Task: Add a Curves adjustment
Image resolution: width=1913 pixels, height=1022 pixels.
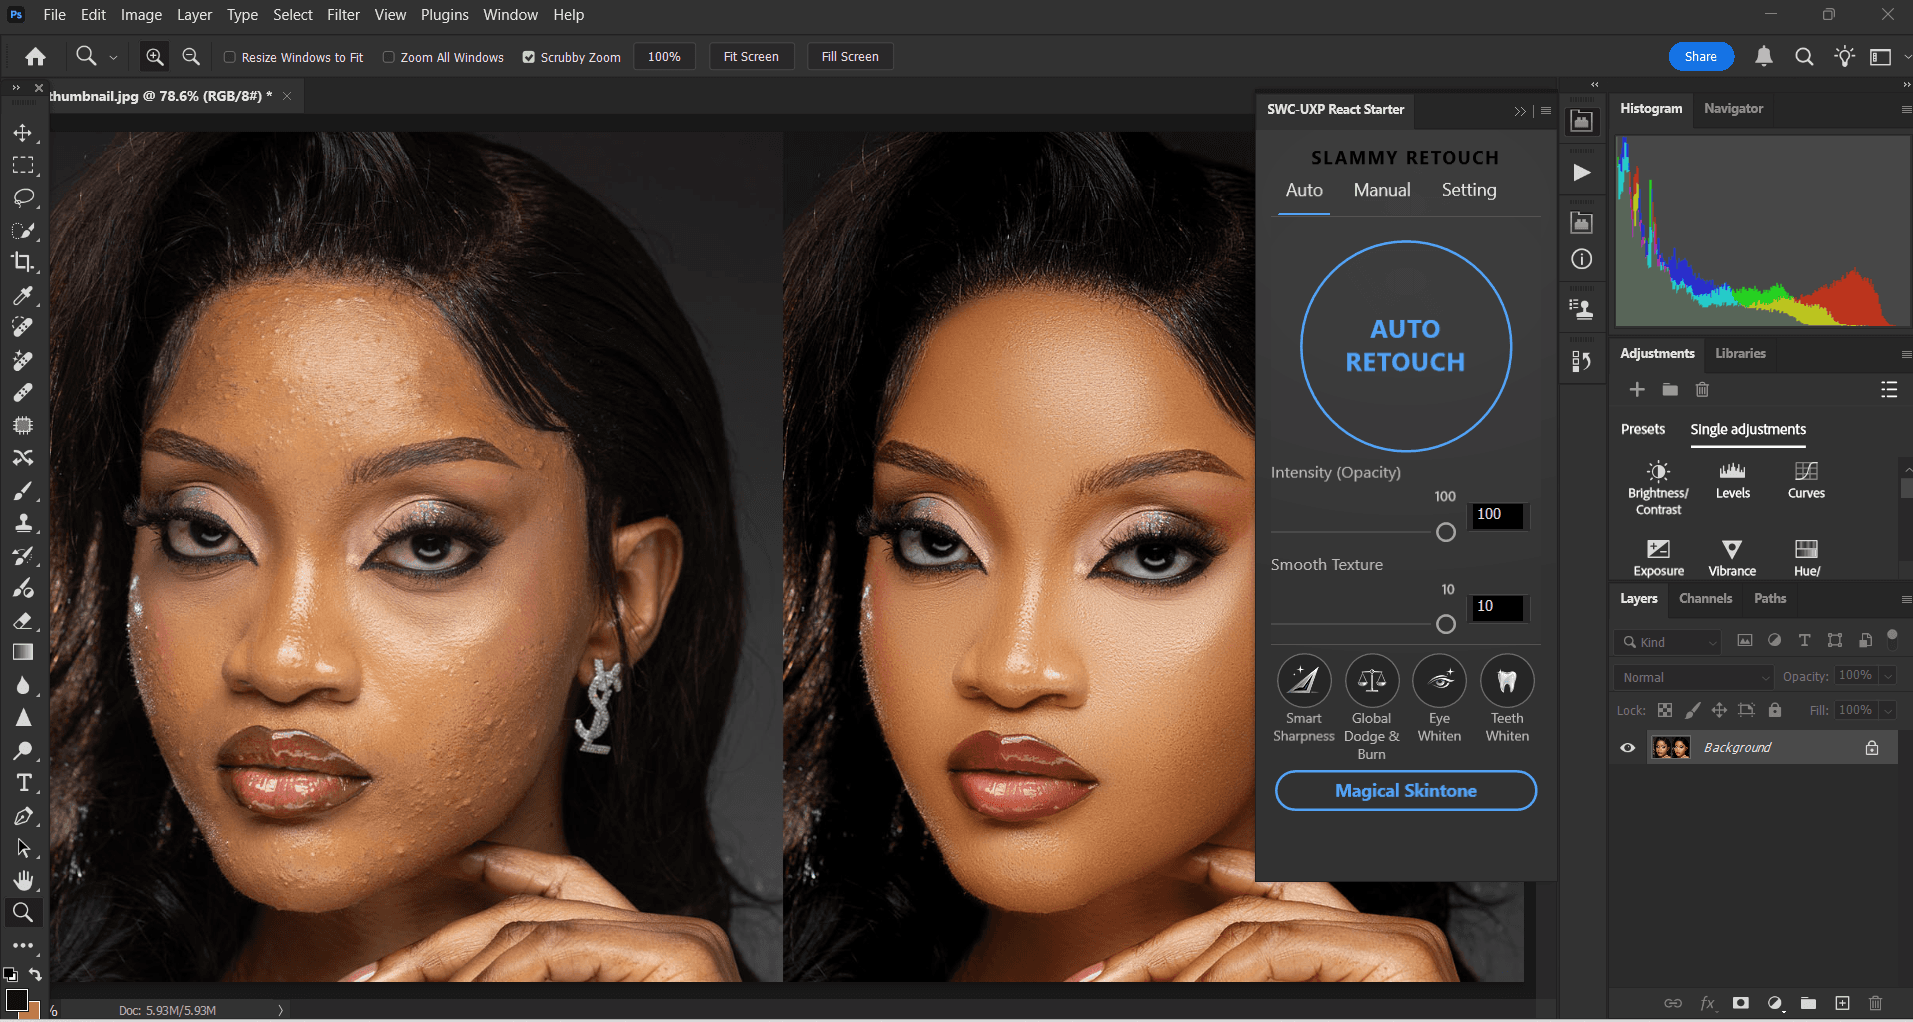Action: click(1806, 480)
